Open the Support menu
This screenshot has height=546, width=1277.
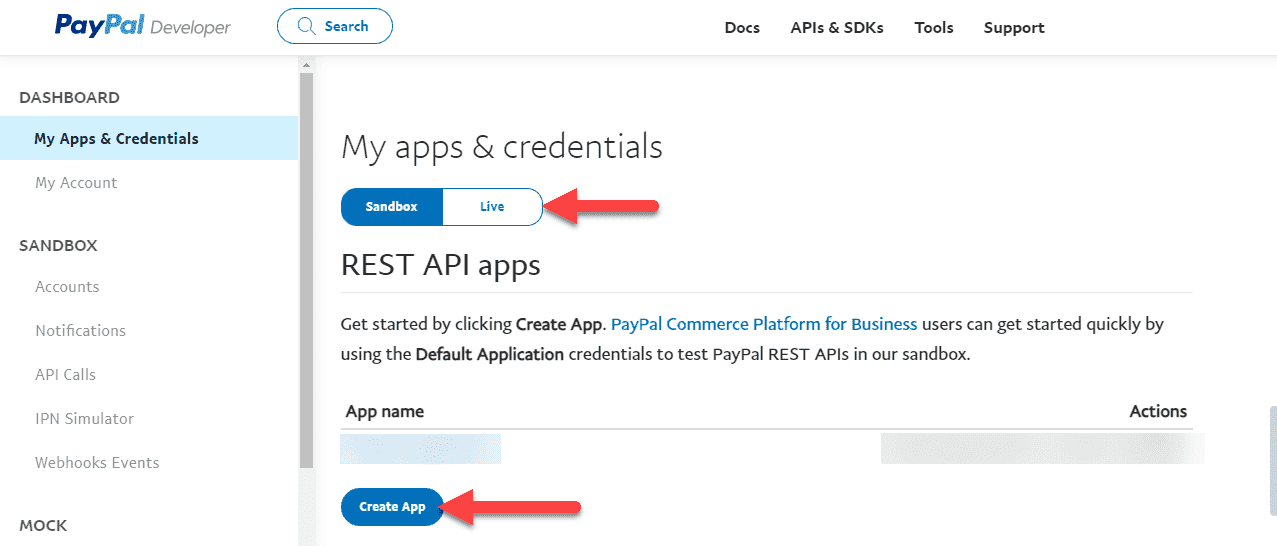coord(1014,28)
